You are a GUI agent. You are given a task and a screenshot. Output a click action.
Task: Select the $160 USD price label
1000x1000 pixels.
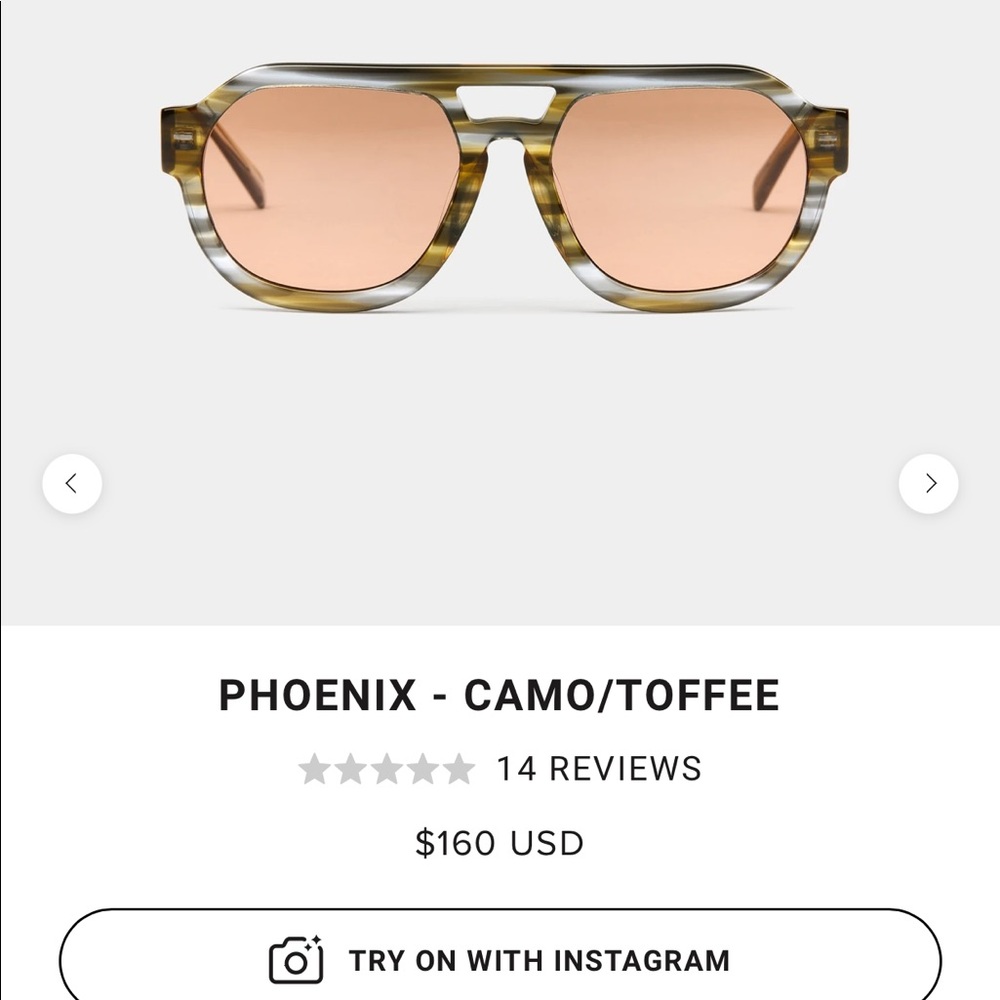pyautogui.click(x=500, y=842)
